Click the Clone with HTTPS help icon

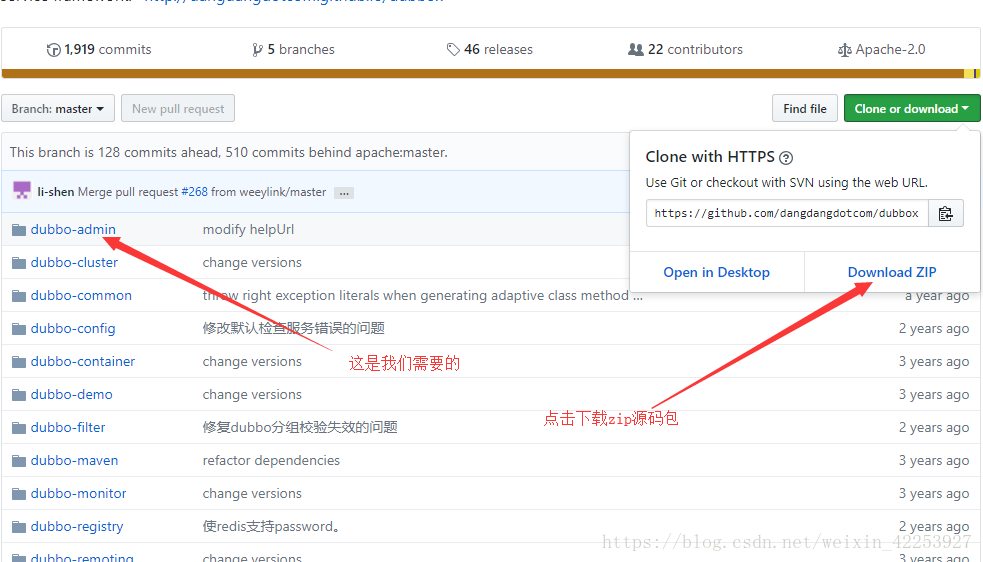(x=786, y=157)
